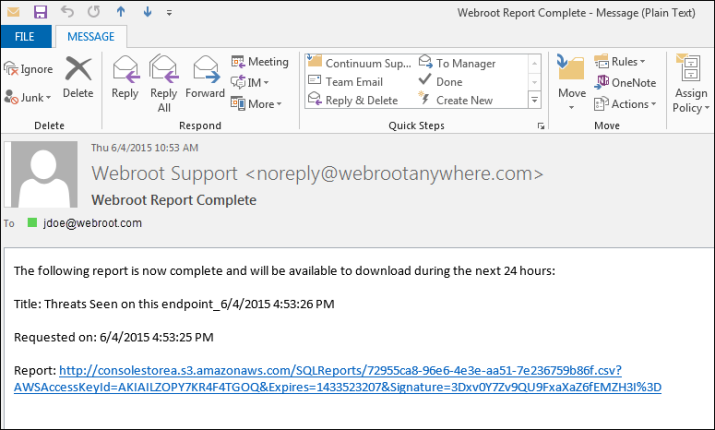The width and height of the screenshot is (715, 430).
Task: Run Continuum Sup... quick step
Action: pos(360,63)
